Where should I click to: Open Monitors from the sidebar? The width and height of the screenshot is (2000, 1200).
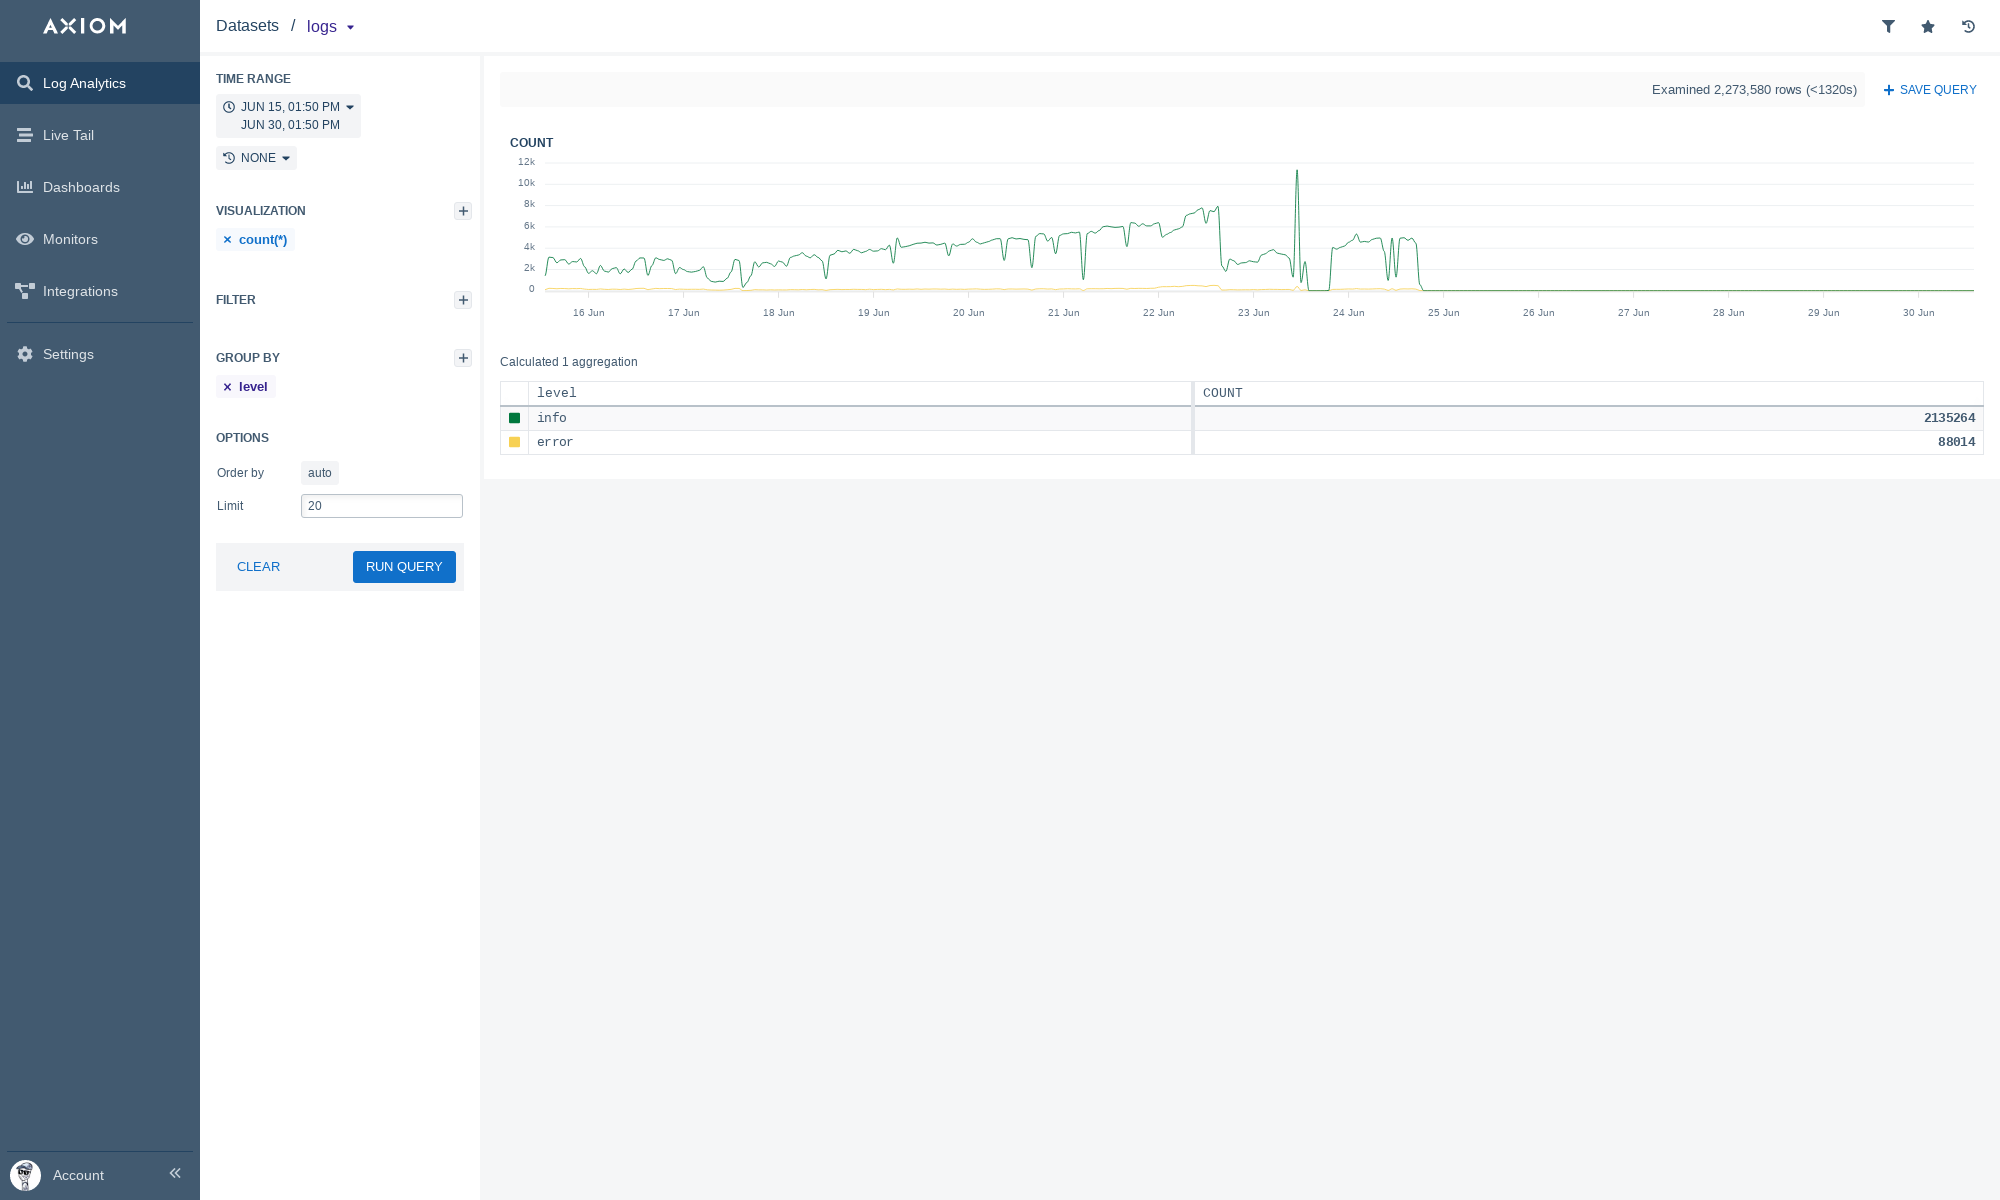click(x=70, y=239)
